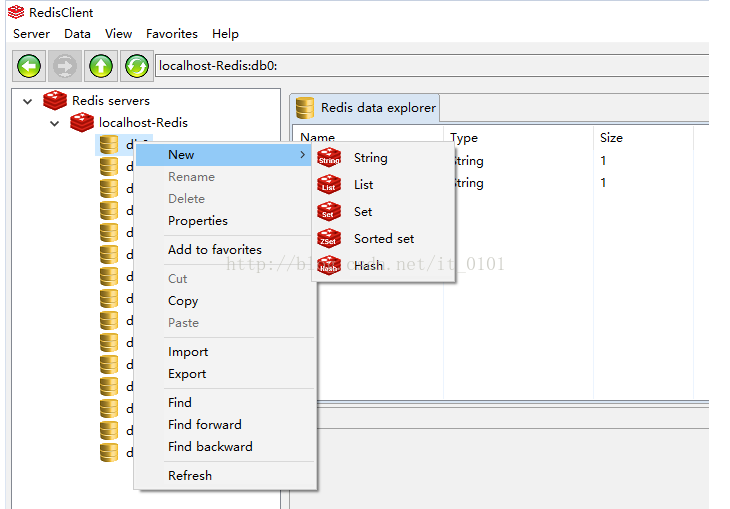
Task: Click Size value 1 in first row
Action: pyautogui.click(x=603, y=161)
